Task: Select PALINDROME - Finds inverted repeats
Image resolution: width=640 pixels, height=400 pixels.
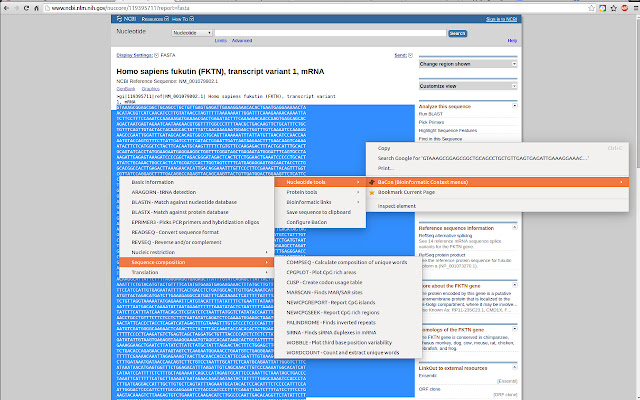Action: [x=348, y=322]
